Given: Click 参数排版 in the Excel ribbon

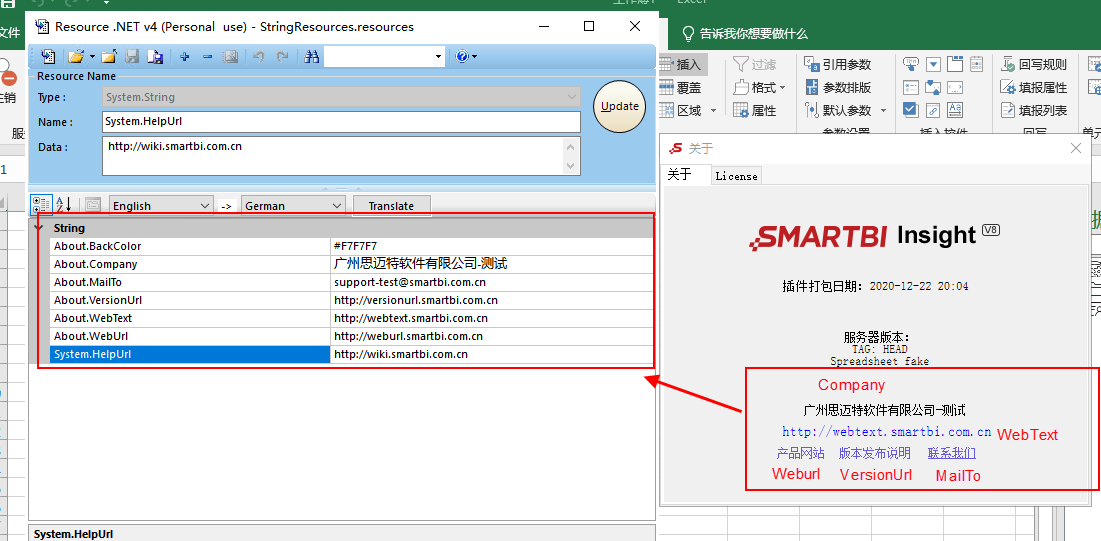Looking at the screenshot, I should pos(838,88).
